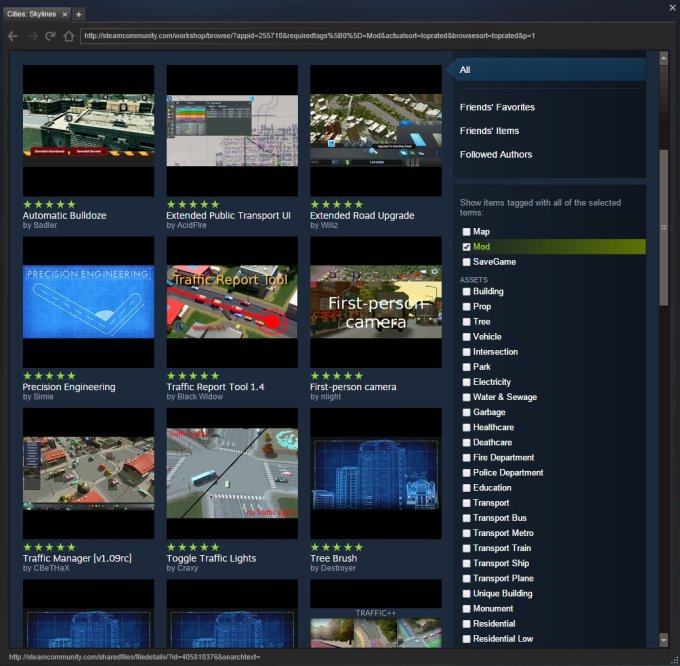Image resolution: width=680 pixels, height=666 pixels.
Task: Open Extended Road Upgrade thumbnail
Action: pos(376,131)
